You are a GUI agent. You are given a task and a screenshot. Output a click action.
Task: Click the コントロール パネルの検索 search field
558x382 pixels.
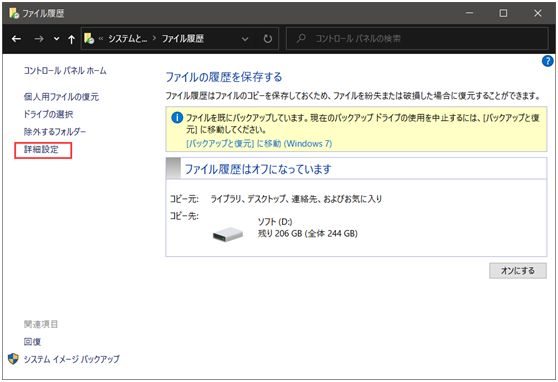click(x=417, y=38)
